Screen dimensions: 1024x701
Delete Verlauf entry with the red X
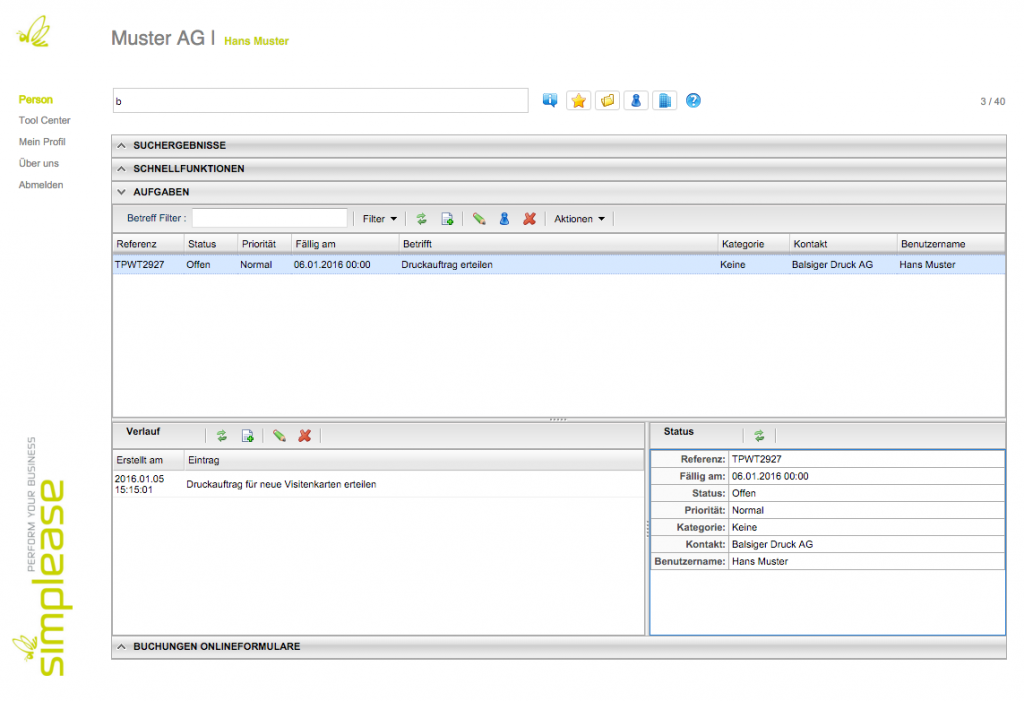click(x=304, y=436)
